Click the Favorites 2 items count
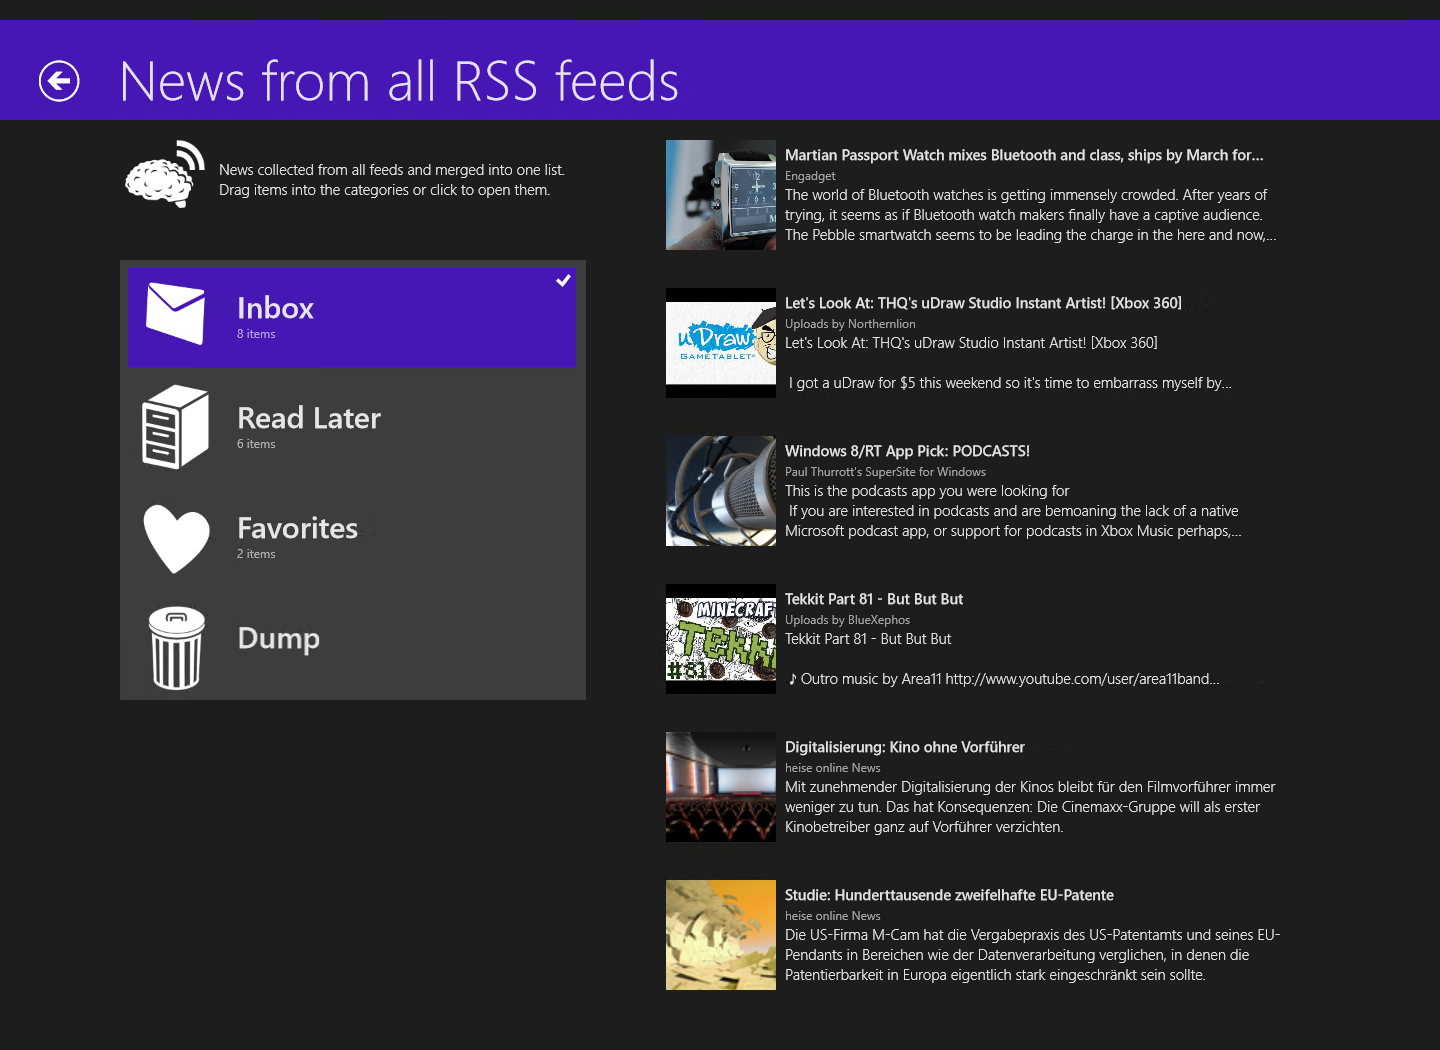Screen dimensions: 1440x1050 point(256,554)
